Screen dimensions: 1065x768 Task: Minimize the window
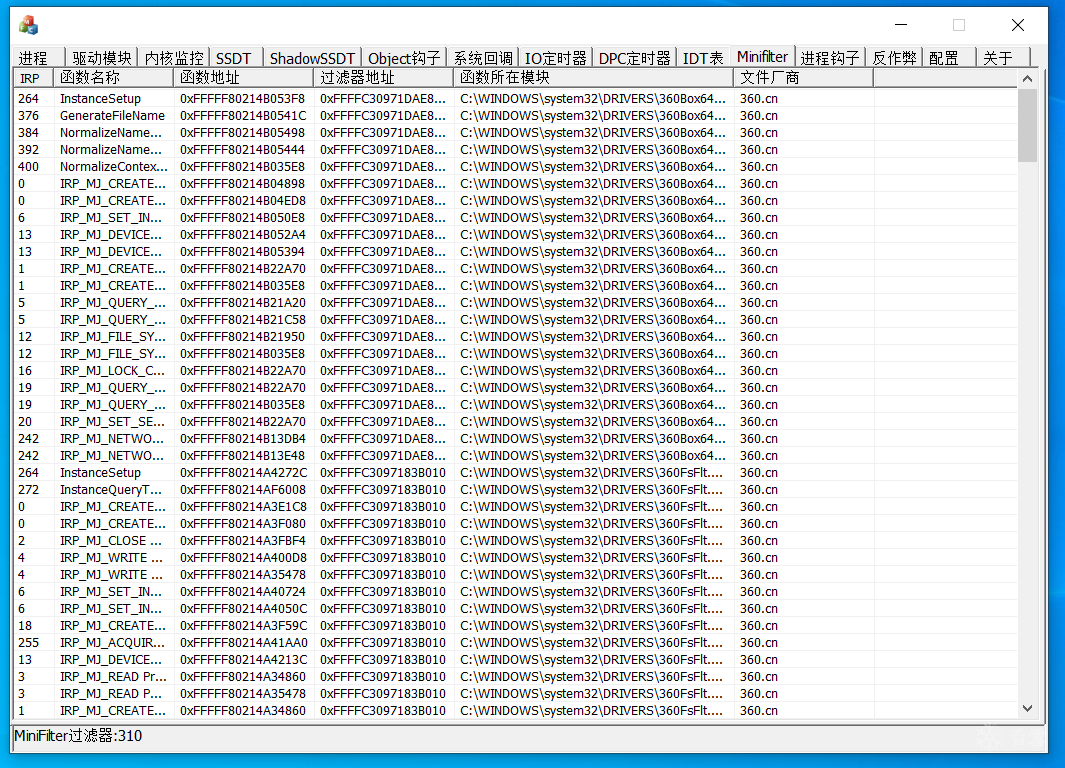point(901,25)
